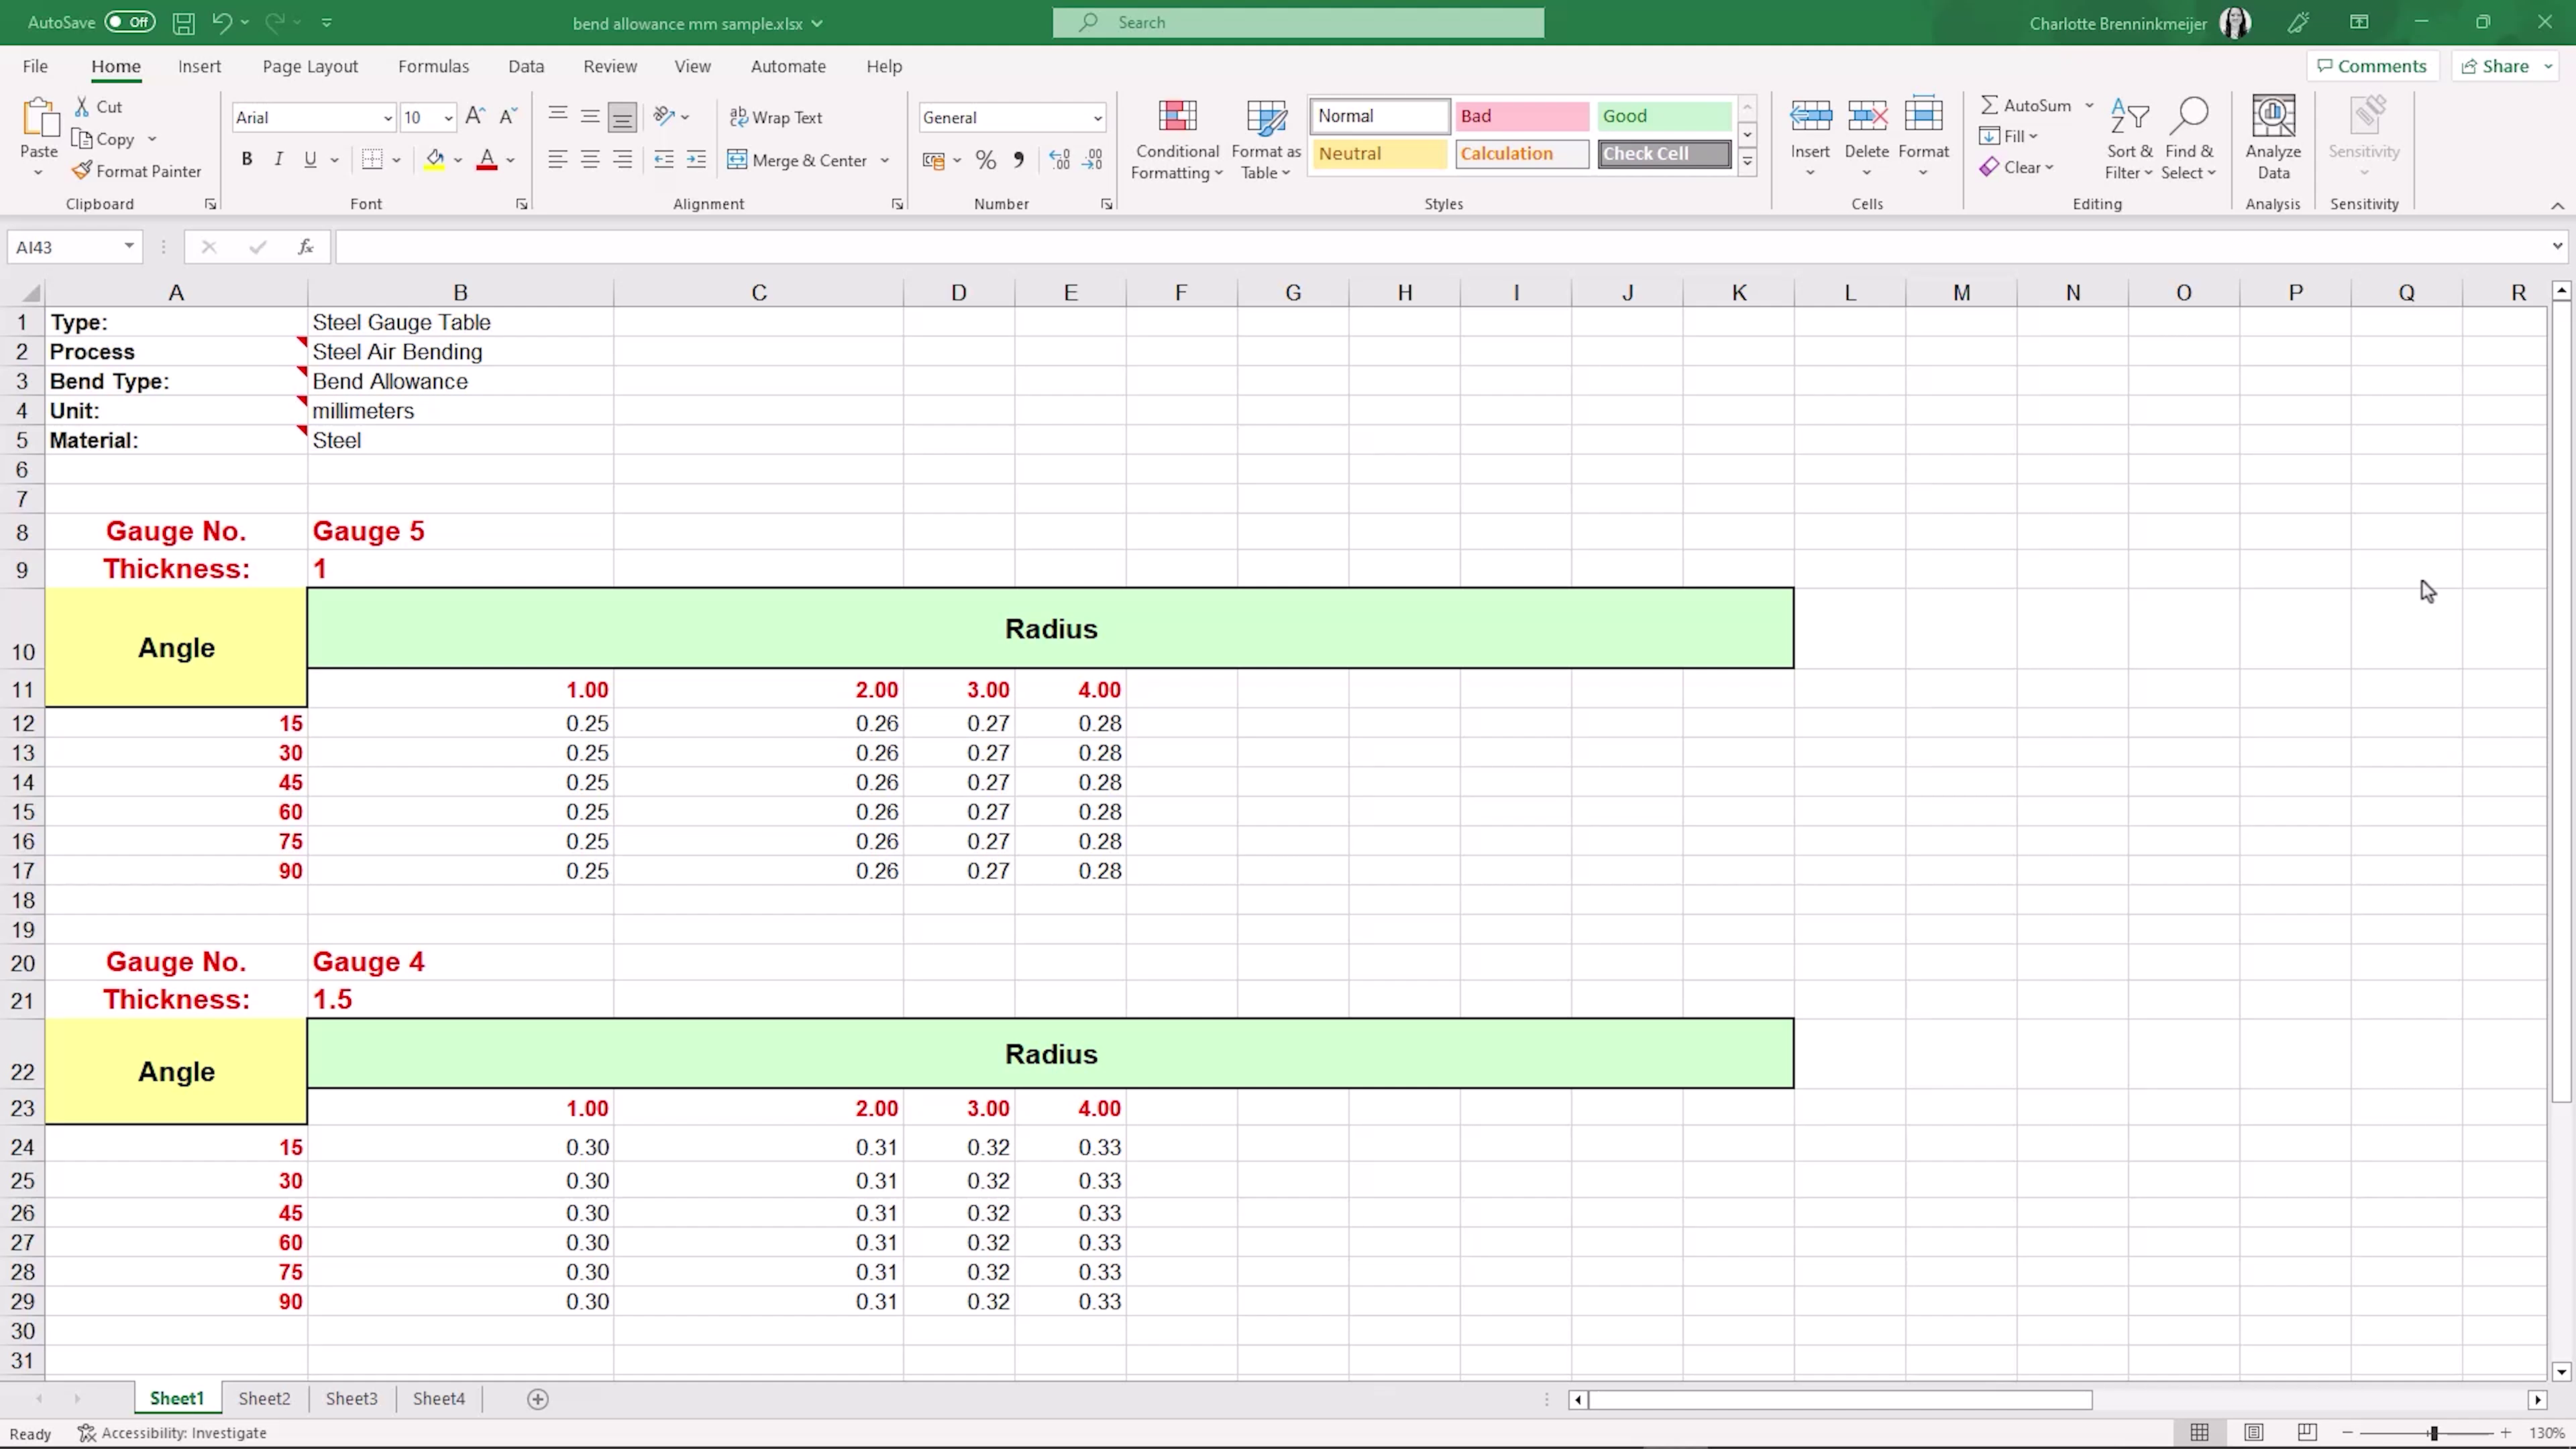The width and height of the screenshot is (2576, 1449).
Task: Open the Comments pane button
Action: (2372, 66)
